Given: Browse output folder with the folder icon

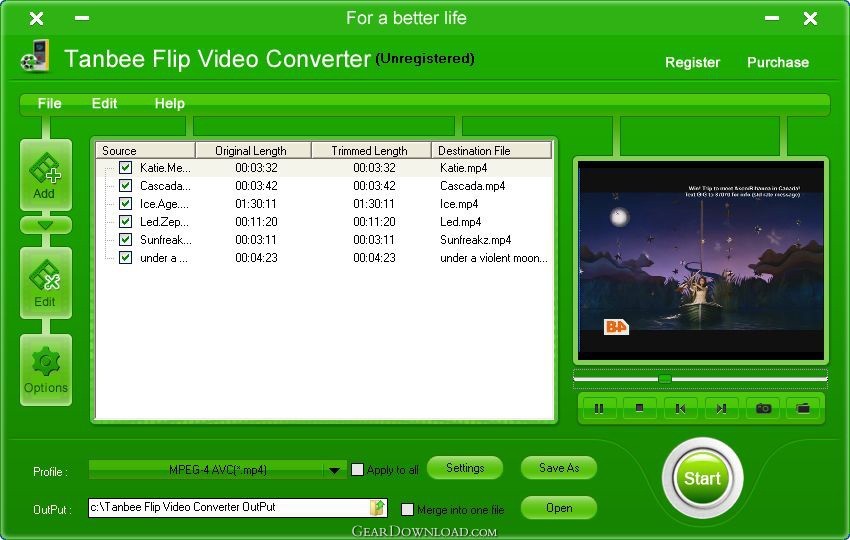Looking at the screenshot, I should click(377, 507).
